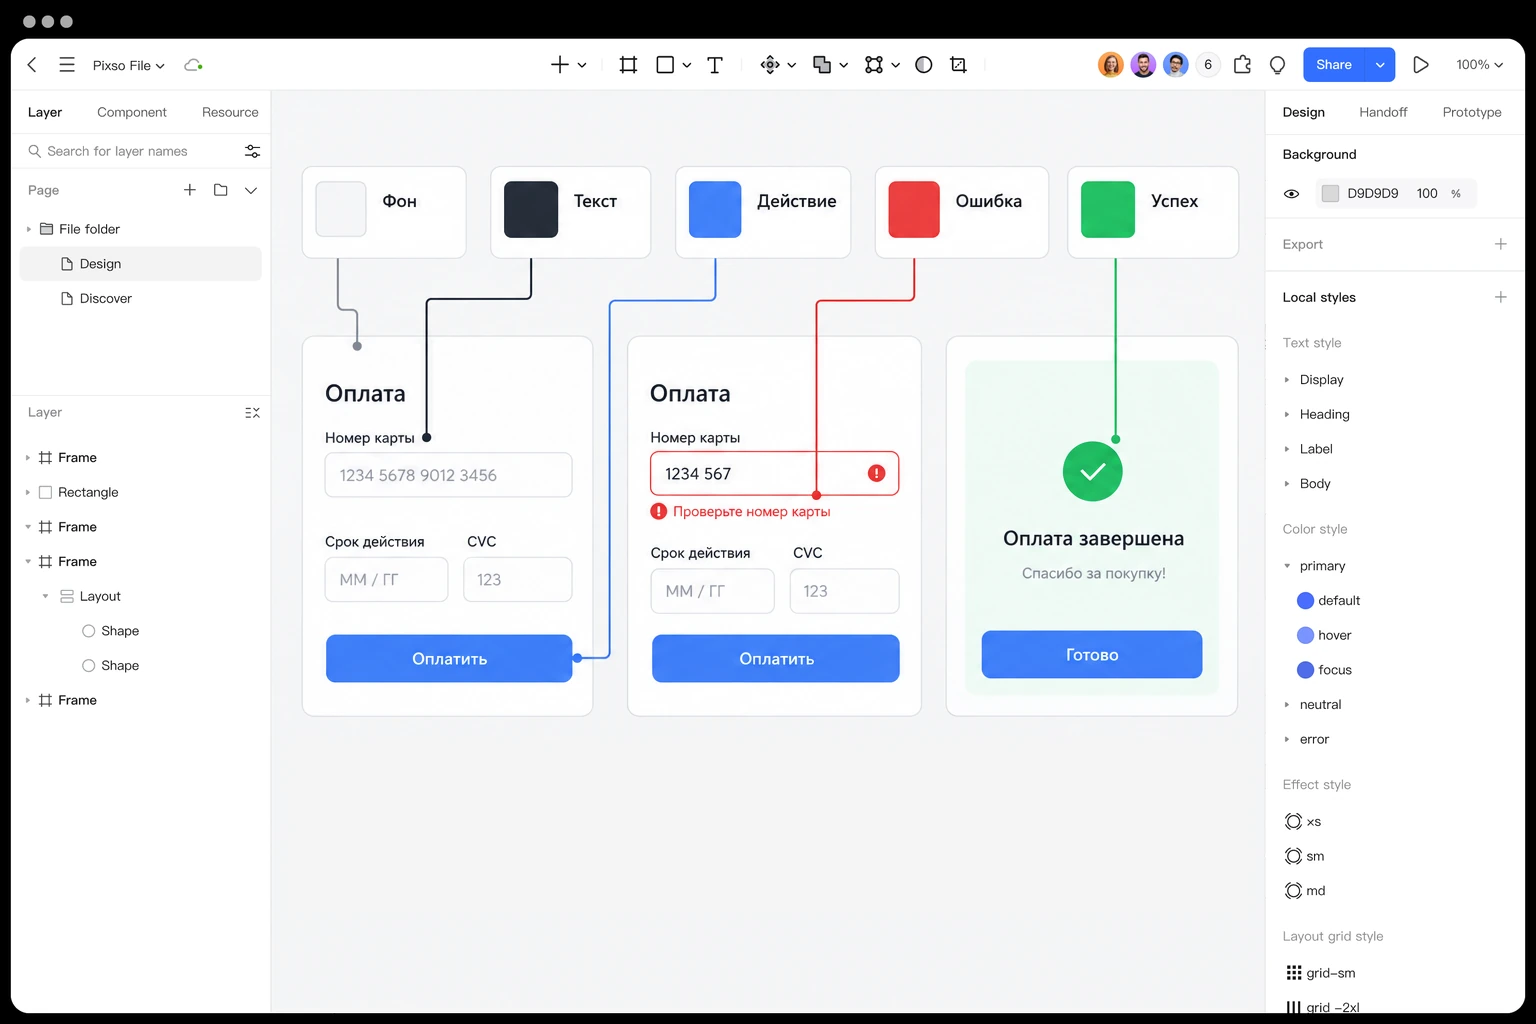
Task: Collapse all layers icon
Action: coord(252,412)
